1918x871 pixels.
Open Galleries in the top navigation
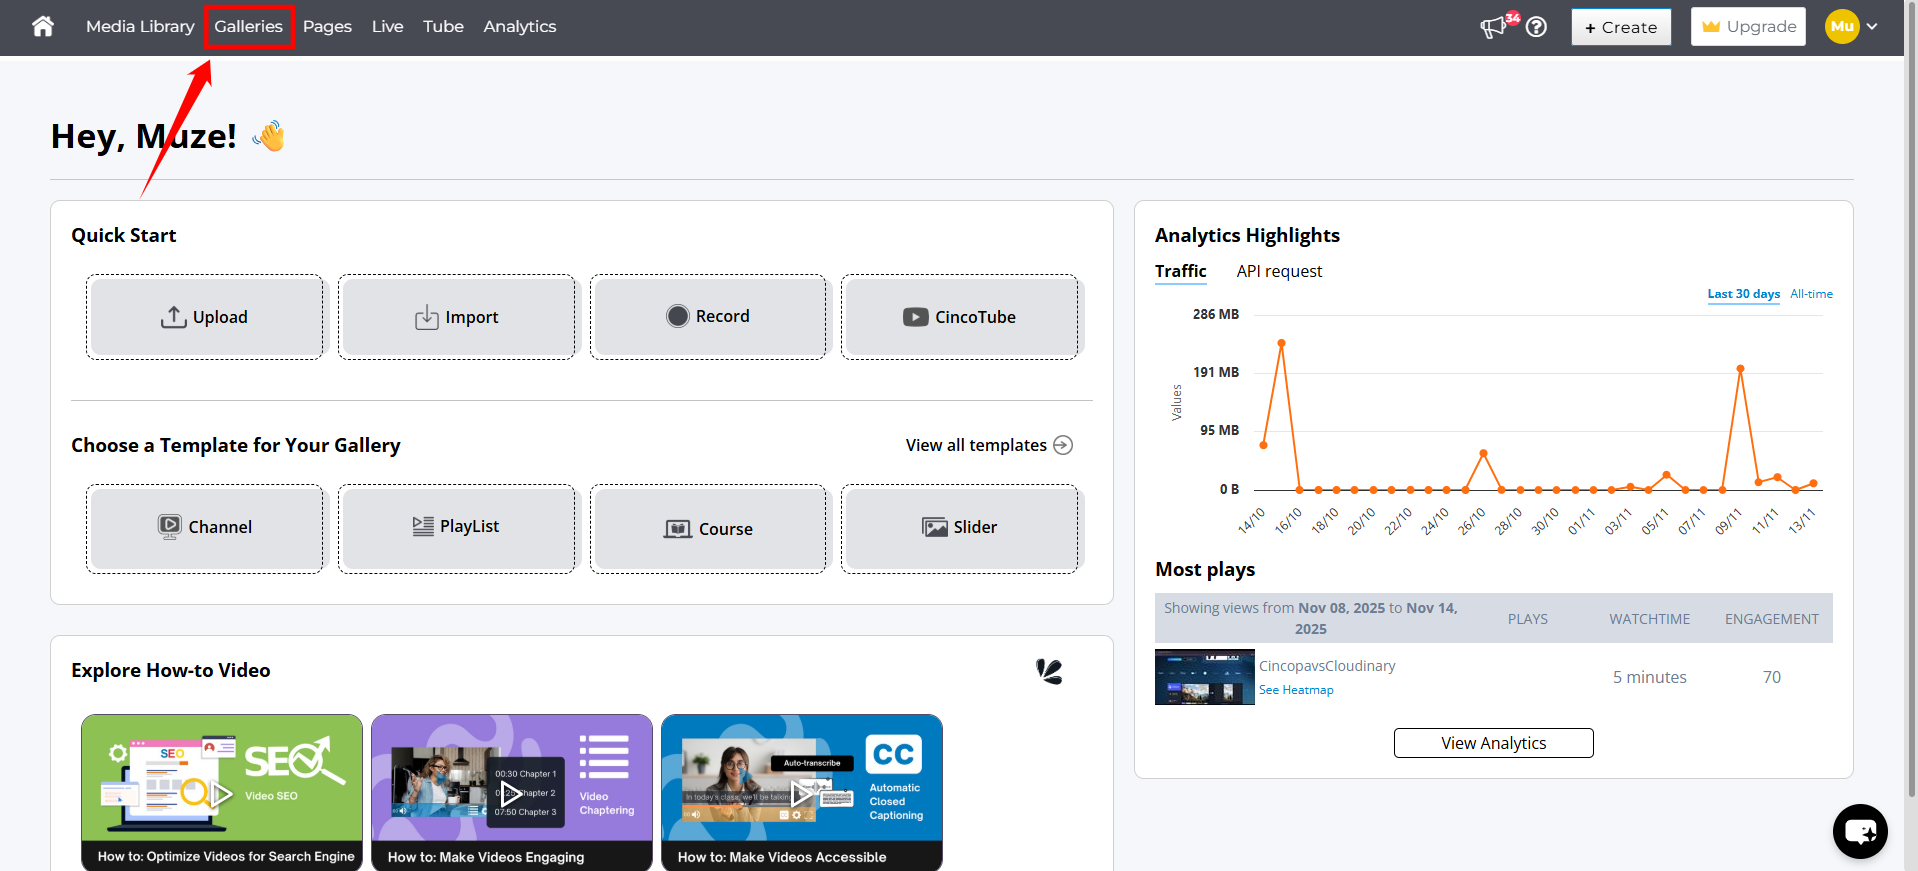(x=248, y=27)
